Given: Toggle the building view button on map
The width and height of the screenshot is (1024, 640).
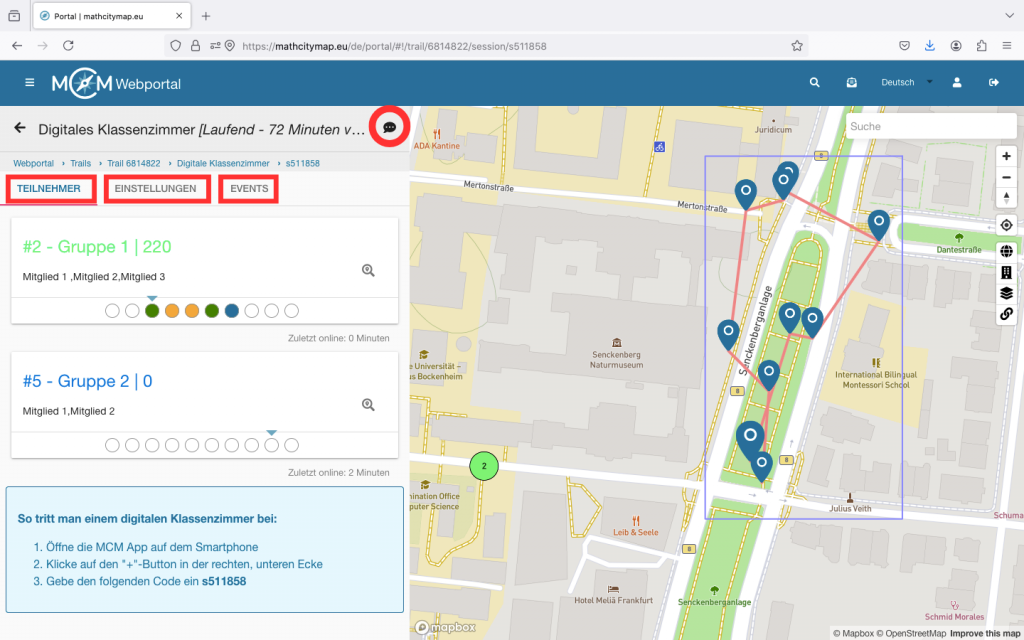Looking at the screenshot, I should pos(1006,272).
